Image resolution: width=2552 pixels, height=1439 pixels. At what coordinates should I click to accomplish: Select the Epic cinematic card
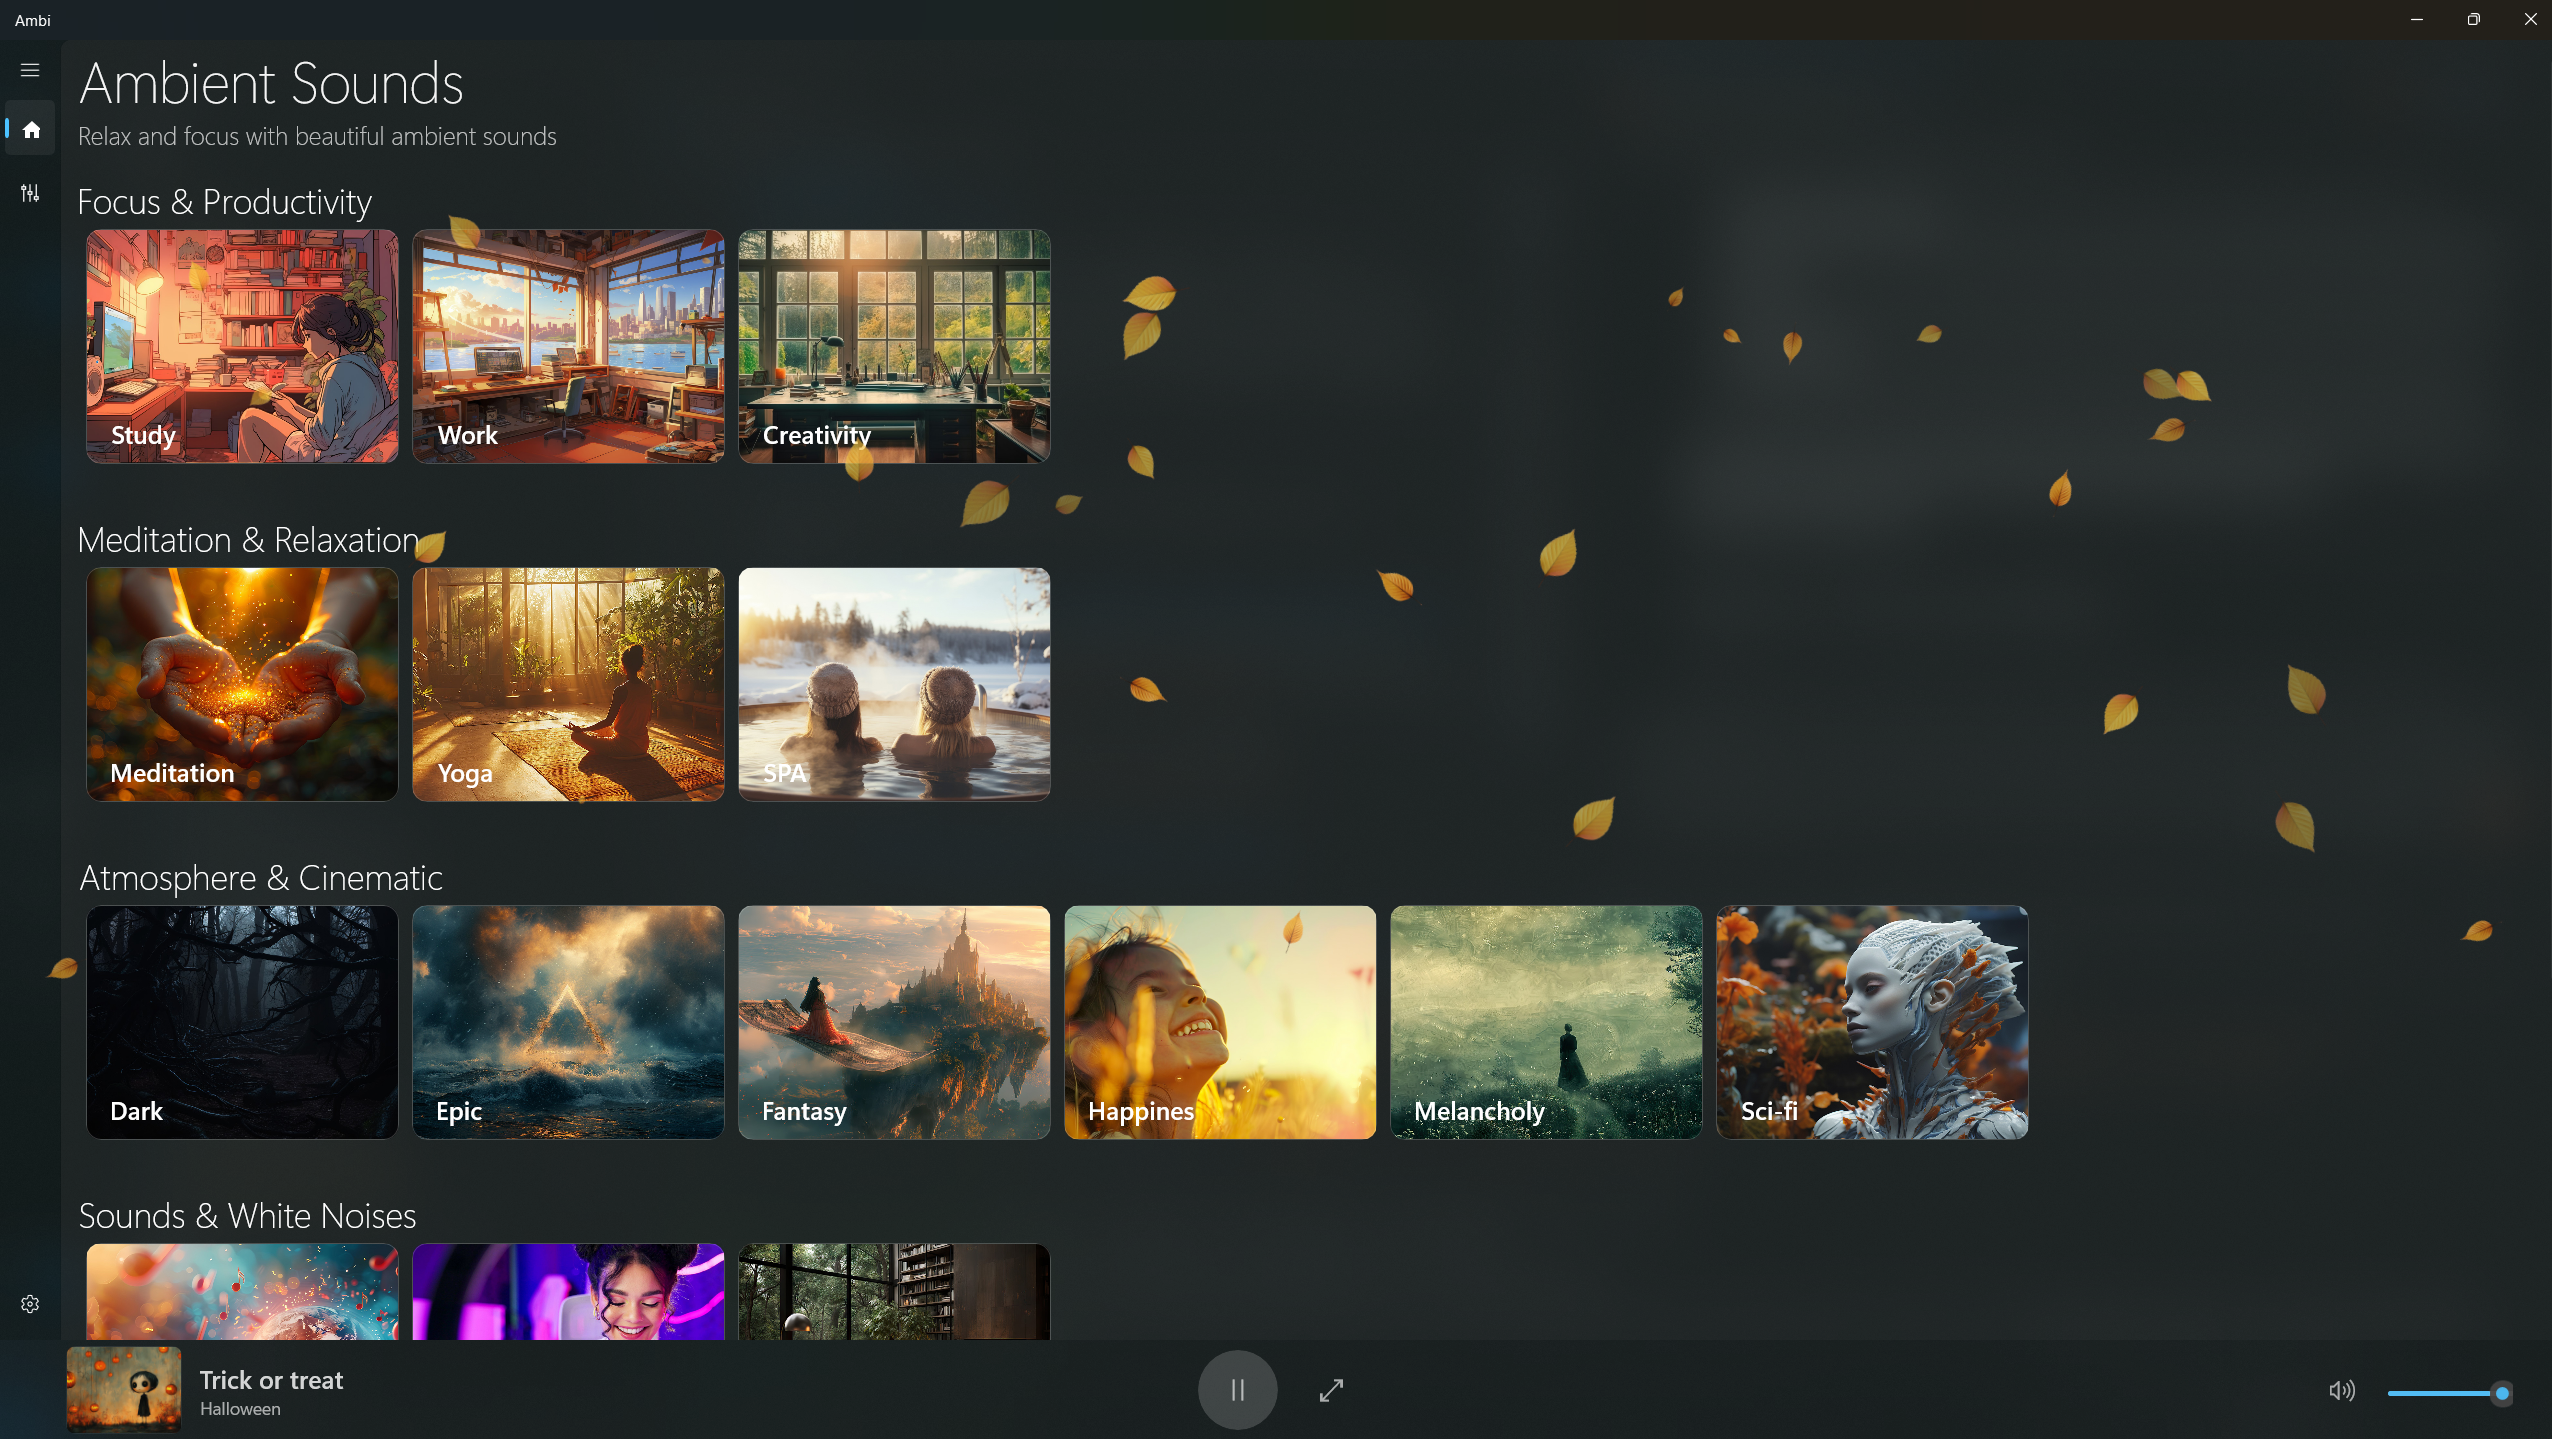[568, 1022]
